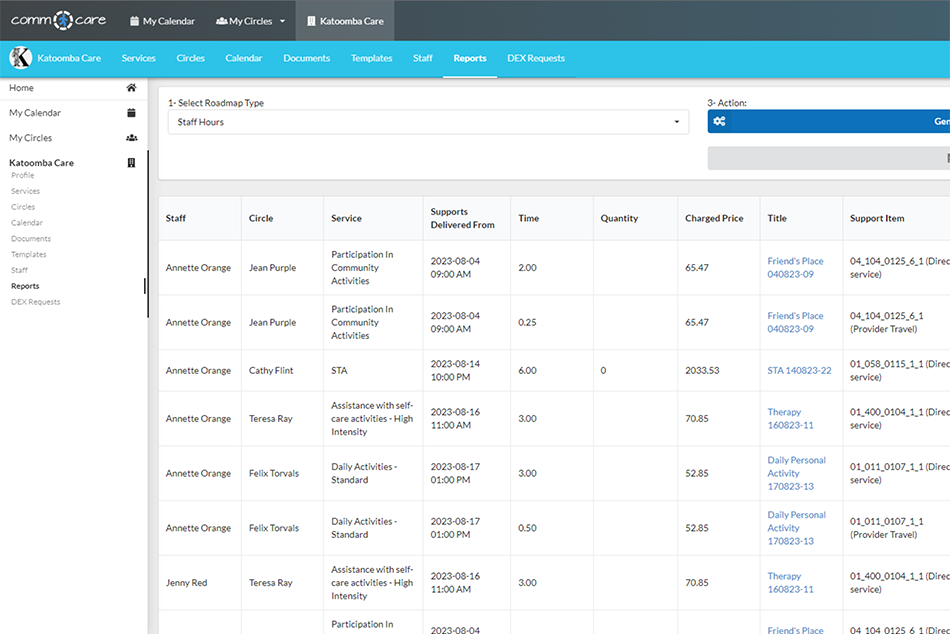Click the gray progress bar below the Action button

pyautogui.click(x=828, y=157)
